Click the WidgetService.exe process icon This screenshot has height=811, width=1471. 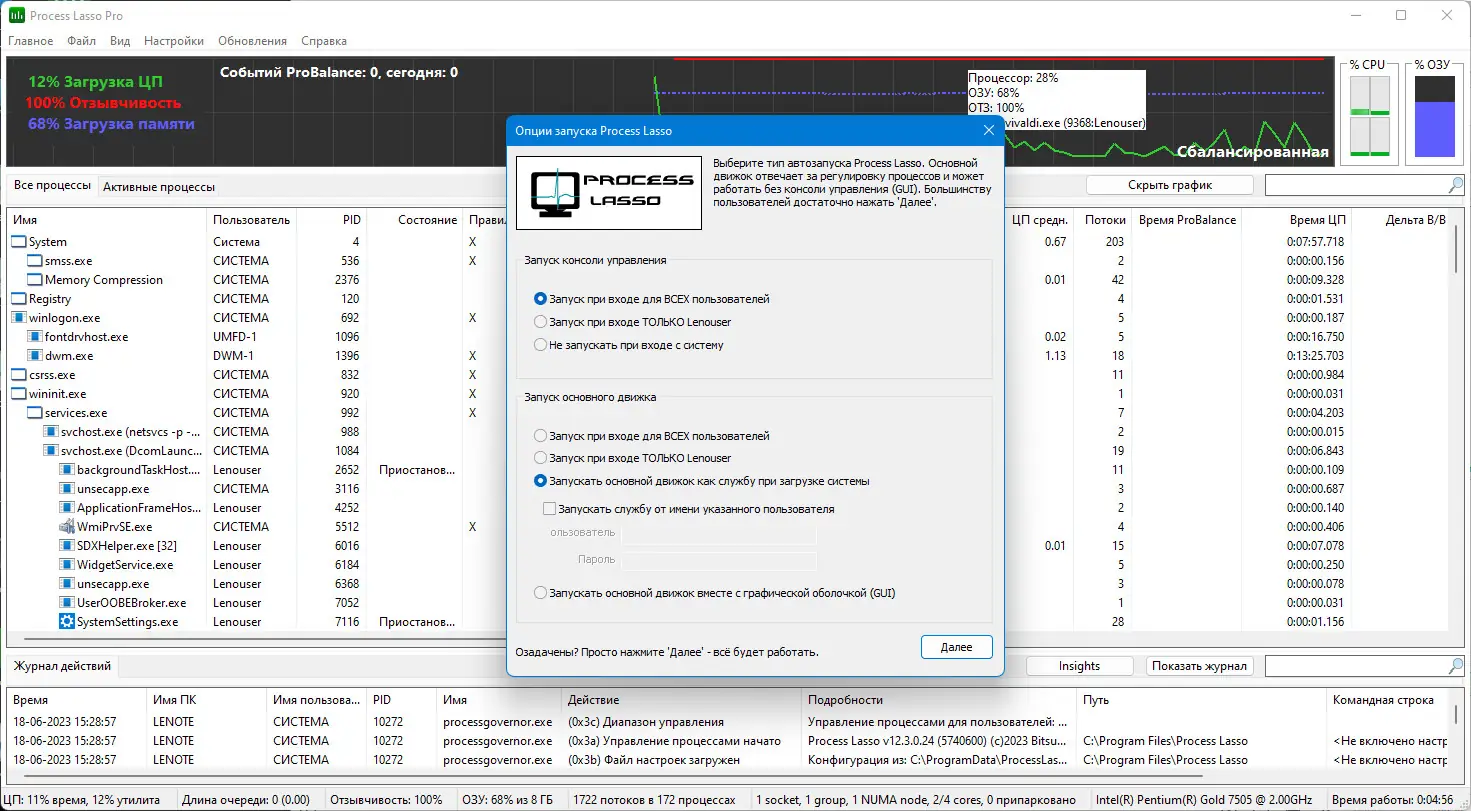[x=67, y=565]
